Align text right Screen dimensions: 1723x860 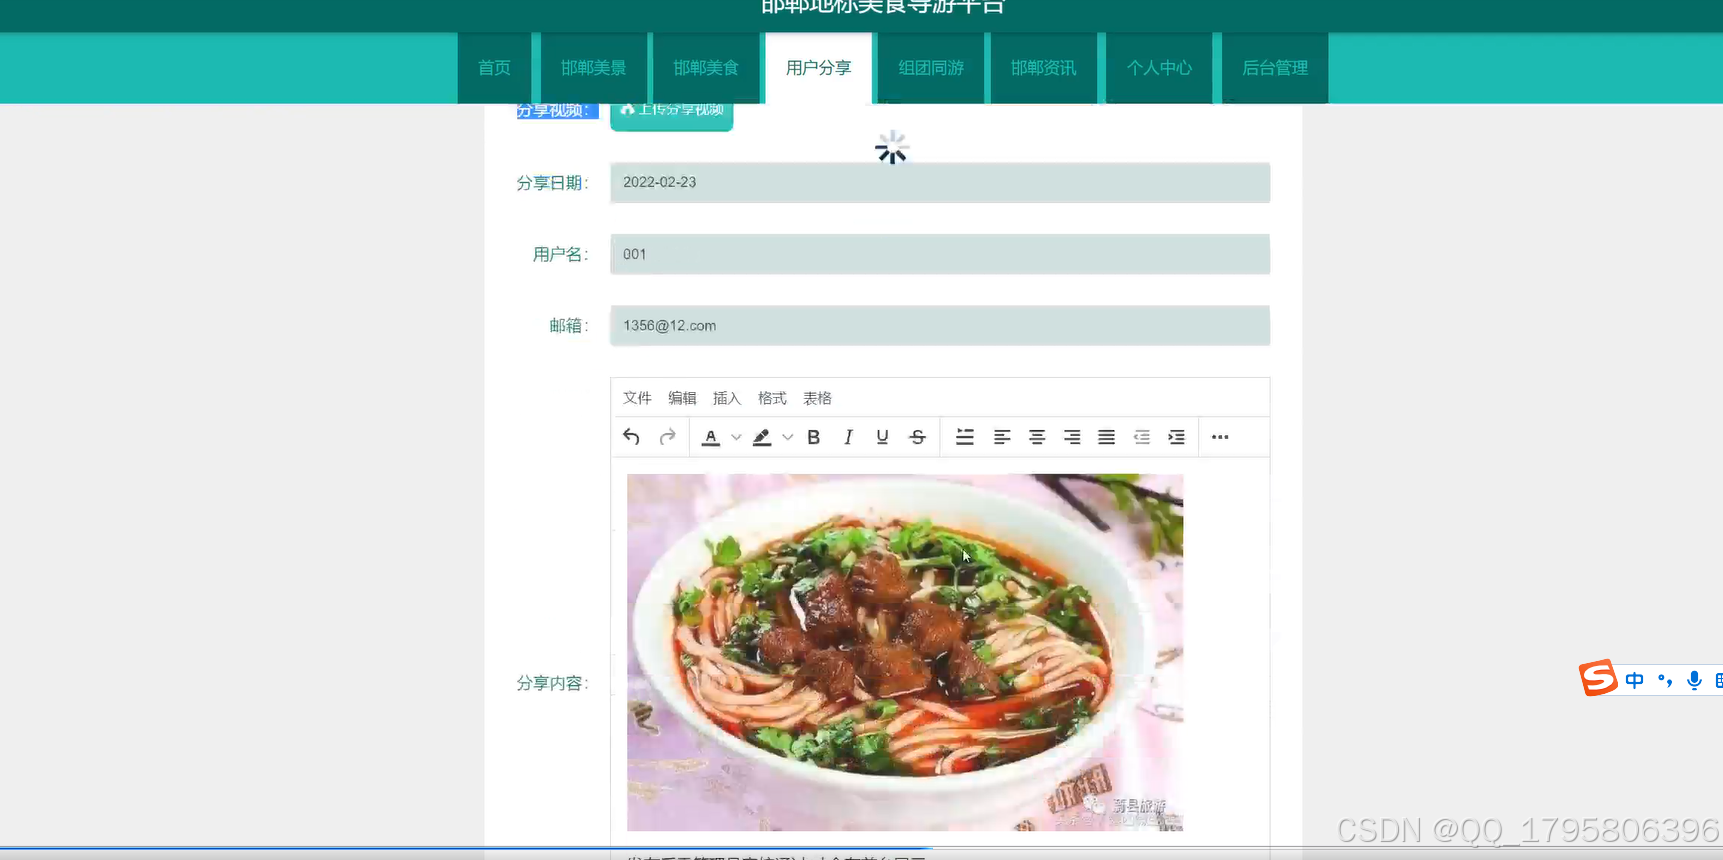point(1072,437)
